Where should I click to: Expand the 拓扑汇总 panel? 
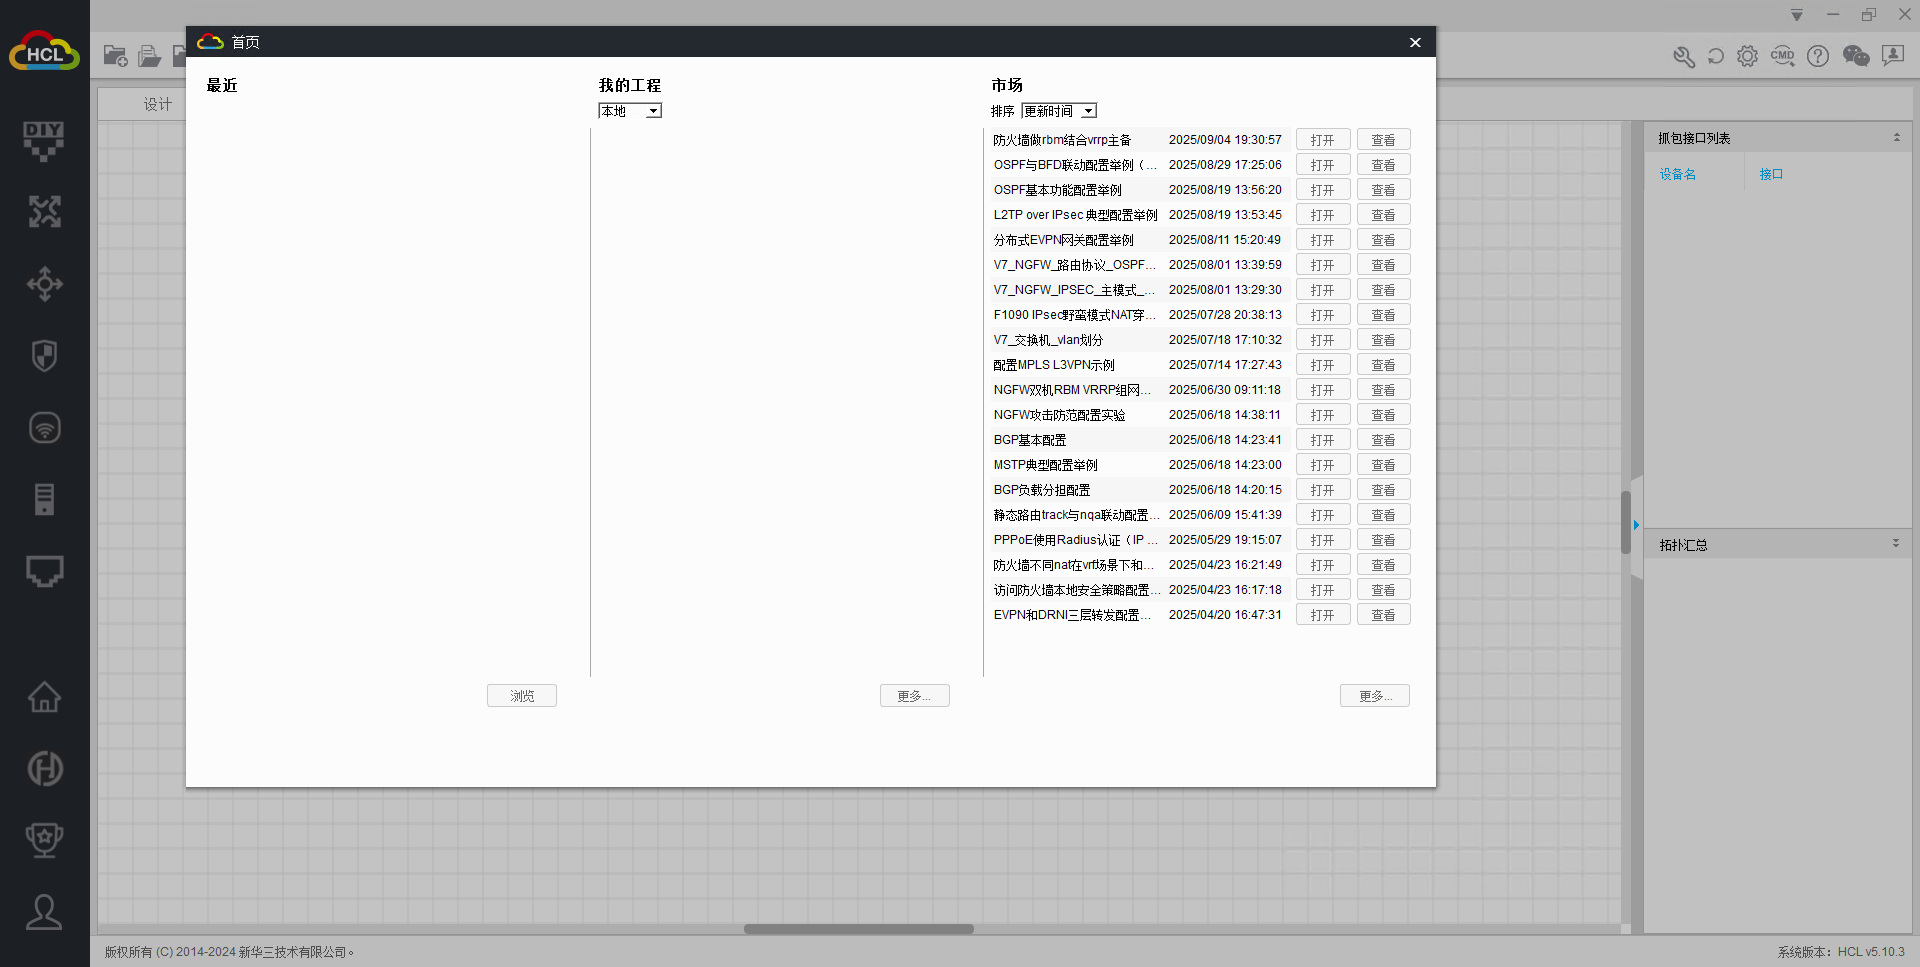(x=1895, y=544)
